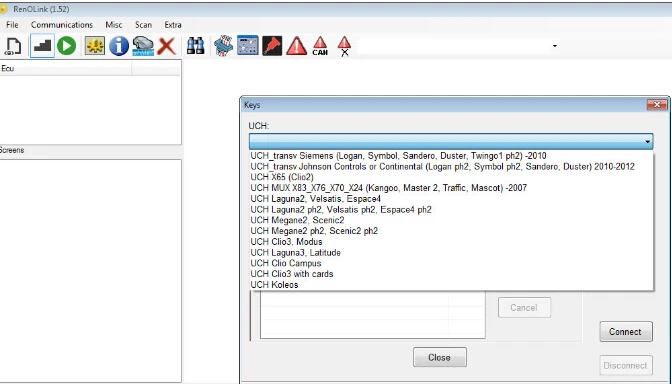Open the toolbar combo box dropdown arrow

click(555, 46)
